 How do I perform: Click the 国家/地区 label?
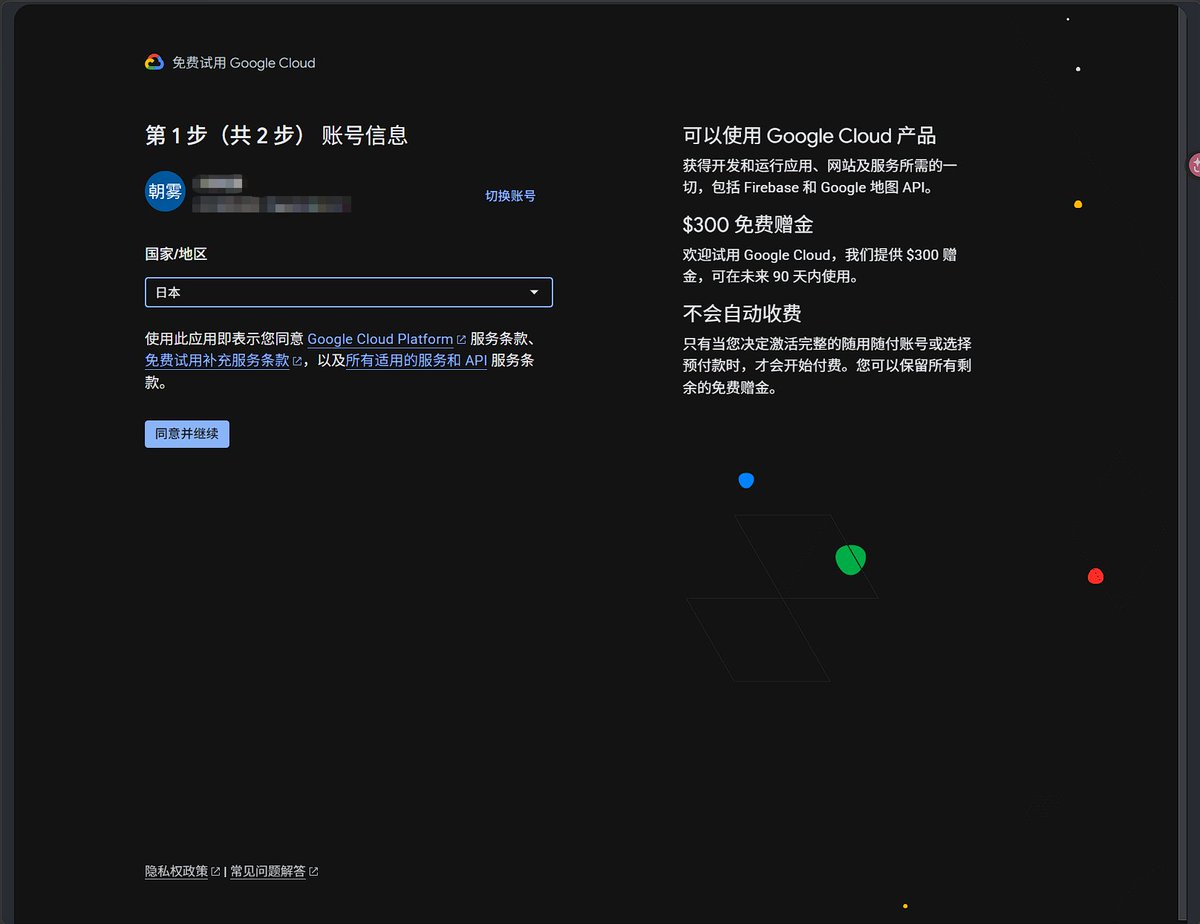tap(176, 254)
